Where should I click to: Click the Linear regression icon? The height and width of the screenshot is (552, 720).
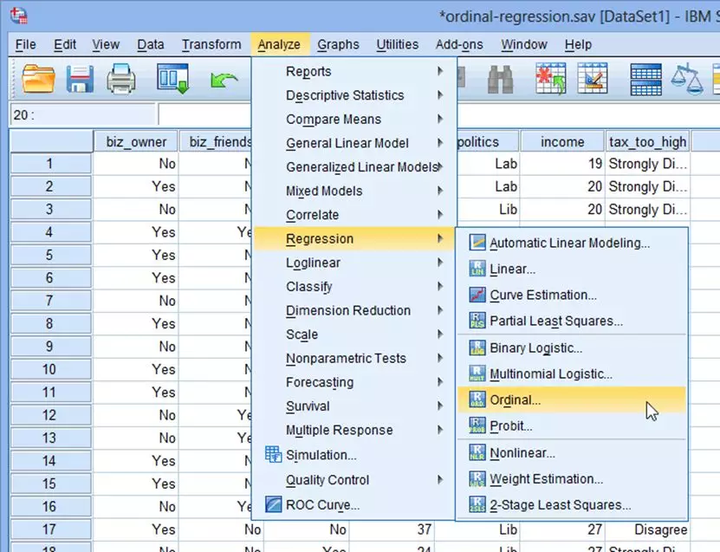tap(477, 268)
